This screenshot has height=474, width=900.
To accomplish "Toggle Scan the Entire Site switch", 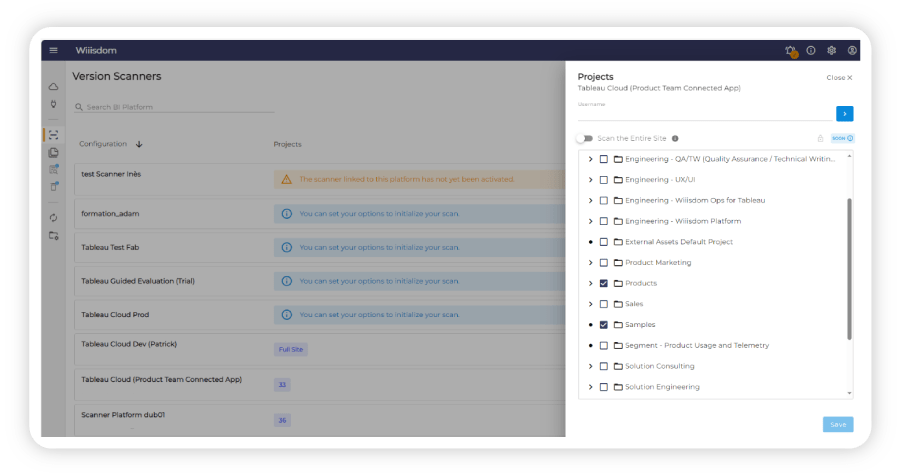I will coord(585,138).
